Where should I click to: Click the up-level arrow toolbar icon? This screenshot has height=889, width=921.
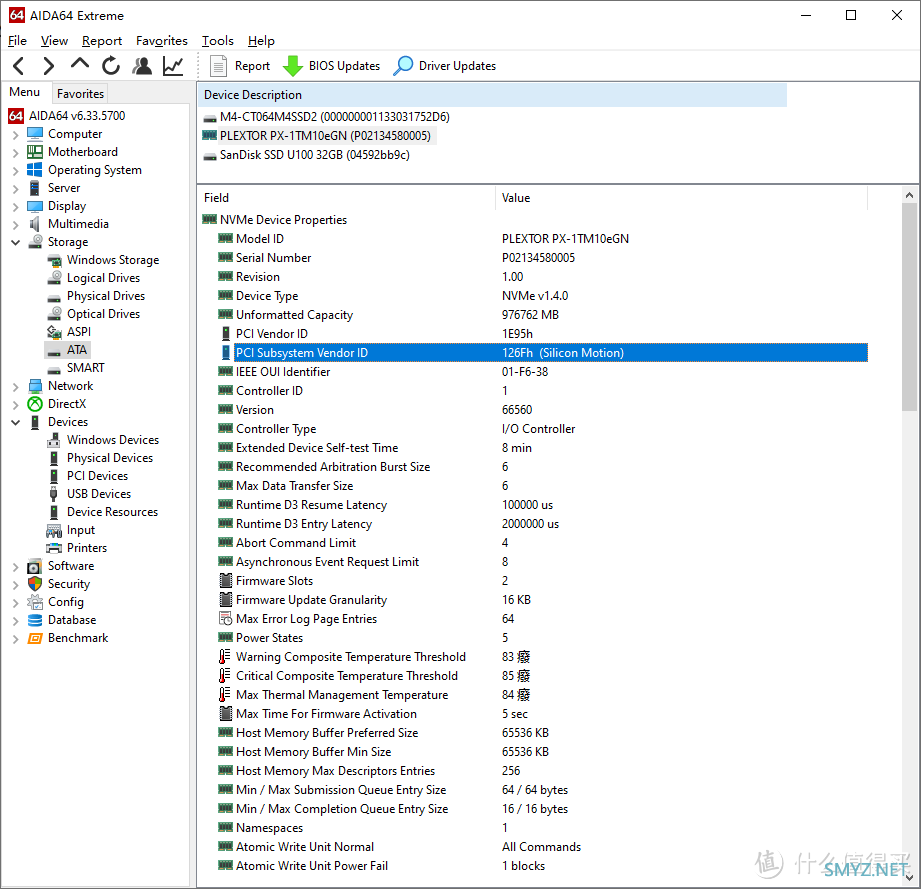(80, 63)
